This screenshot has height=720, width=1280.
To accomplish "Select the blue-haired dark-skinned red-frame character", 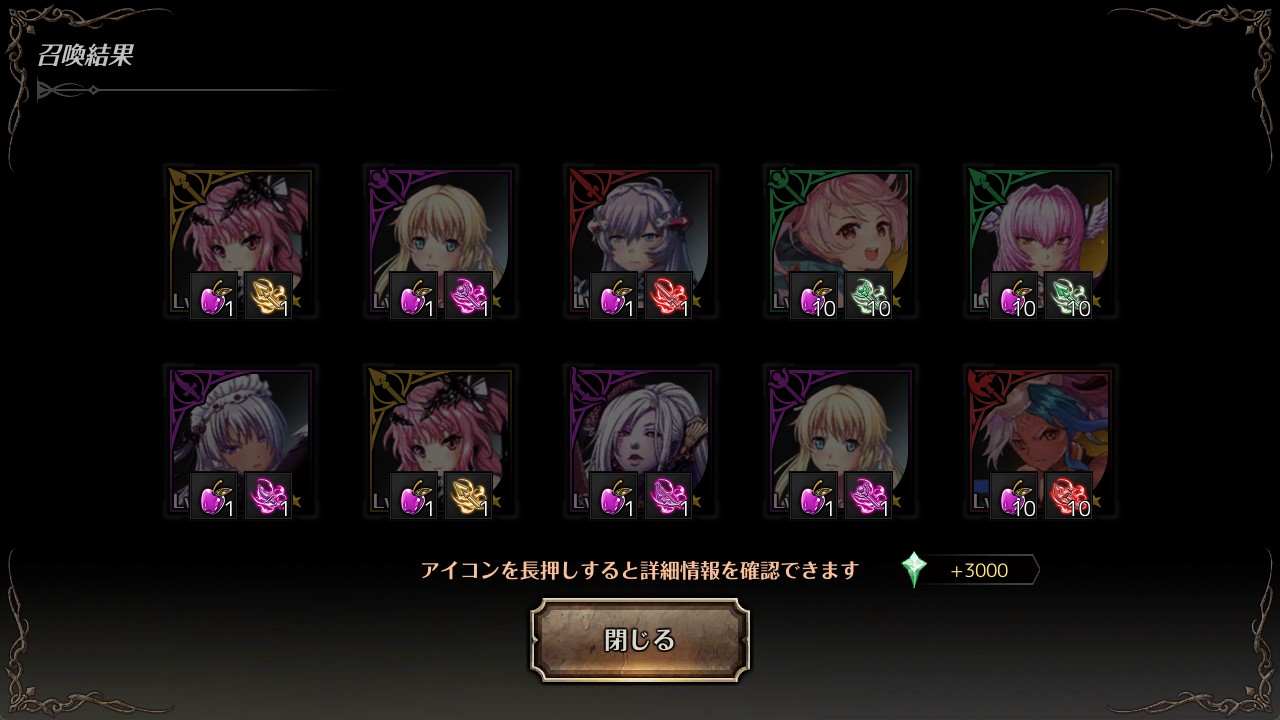I will 1040,442.
